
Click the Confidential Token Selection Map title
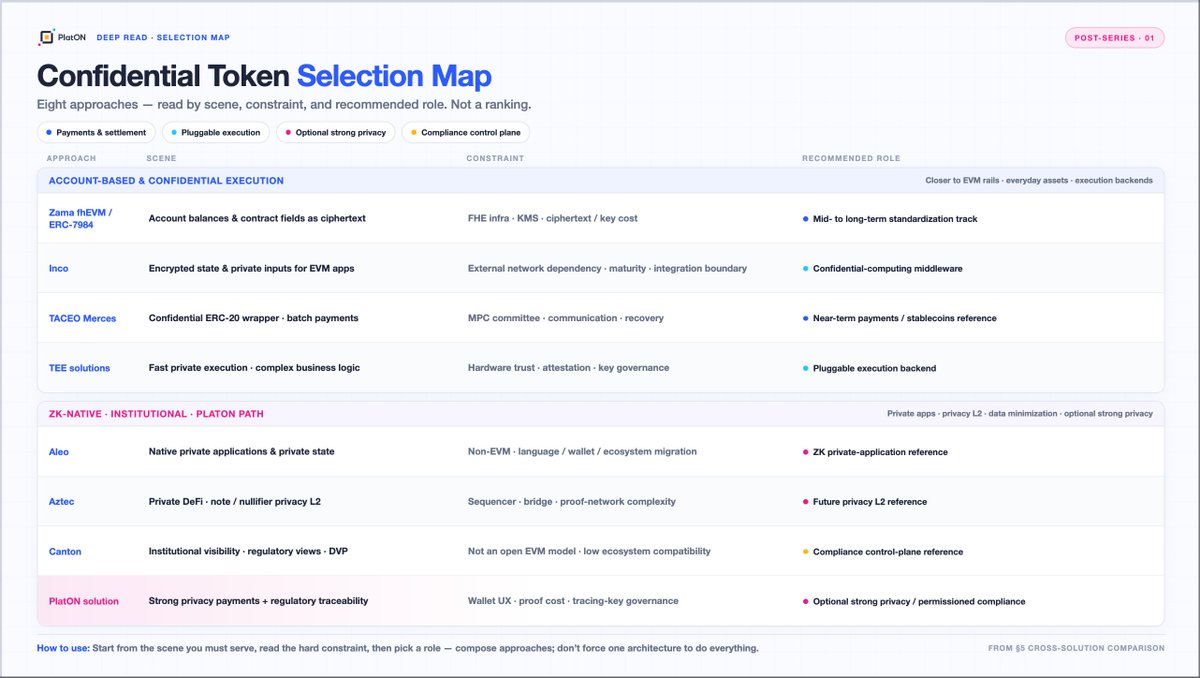pos(264,76)
